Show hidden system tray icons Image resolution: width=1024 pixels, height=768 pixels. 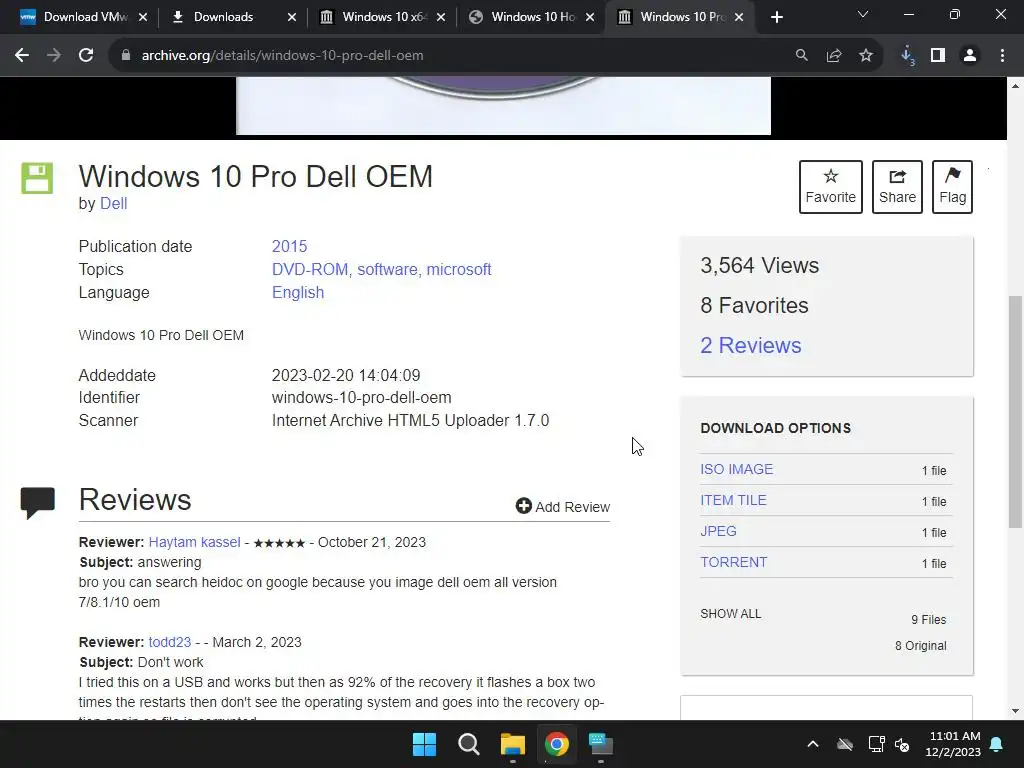click(813, 744)
